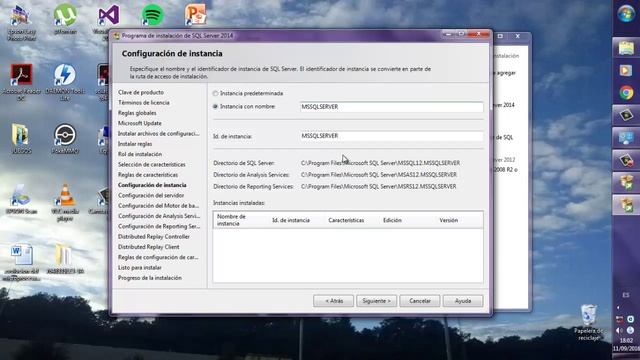Select Instancia con nombre radio button
Image resolution: width=640 pixels, height=360 pixels.
215,107
